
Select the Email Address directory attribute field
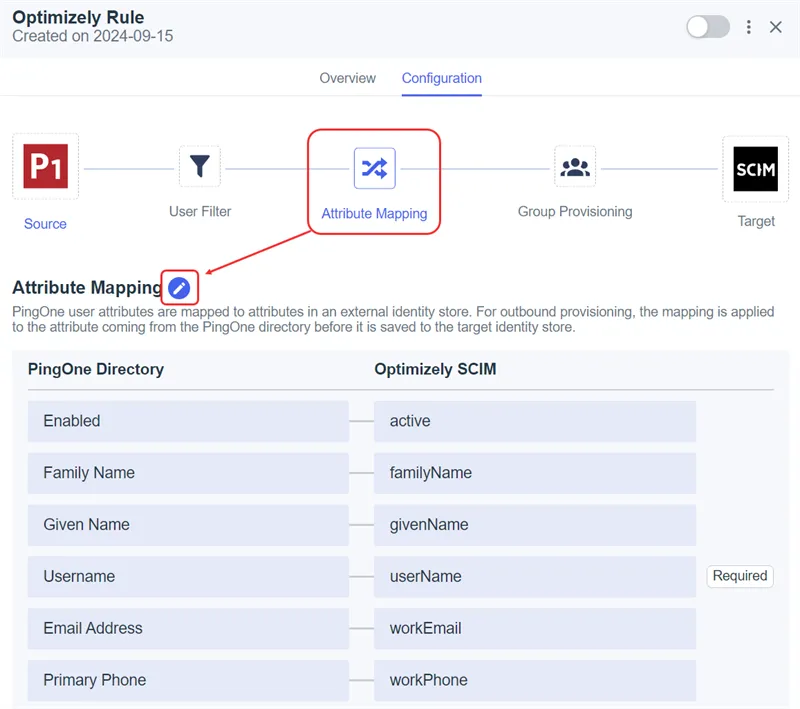[x=188, y=628]
